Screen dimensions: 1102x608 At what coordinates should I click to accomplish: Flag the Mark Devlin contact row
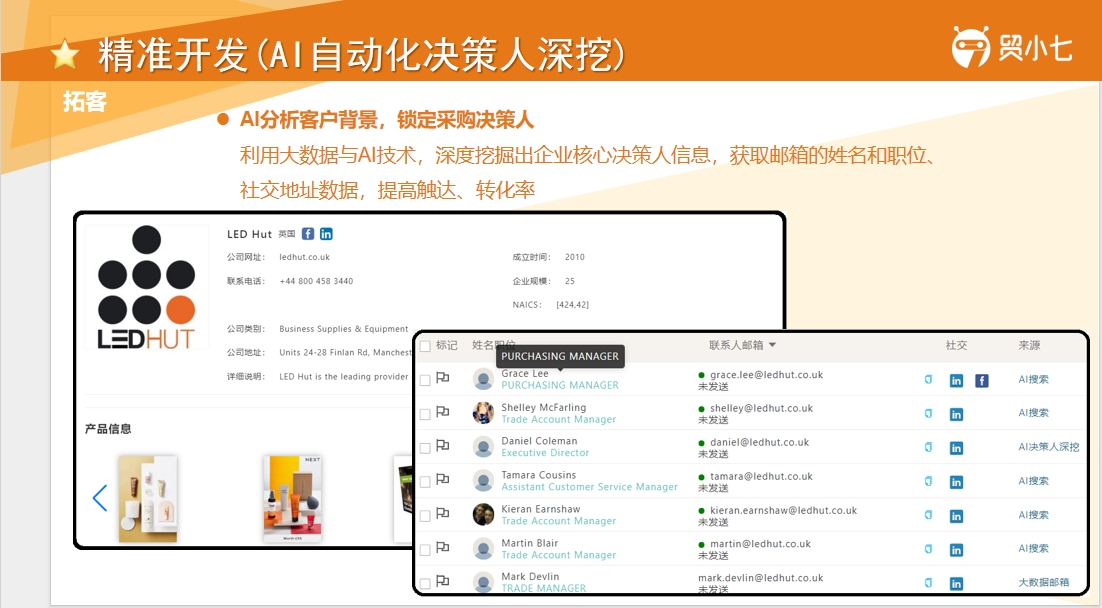pyautogui.click(x=443, y=581)
